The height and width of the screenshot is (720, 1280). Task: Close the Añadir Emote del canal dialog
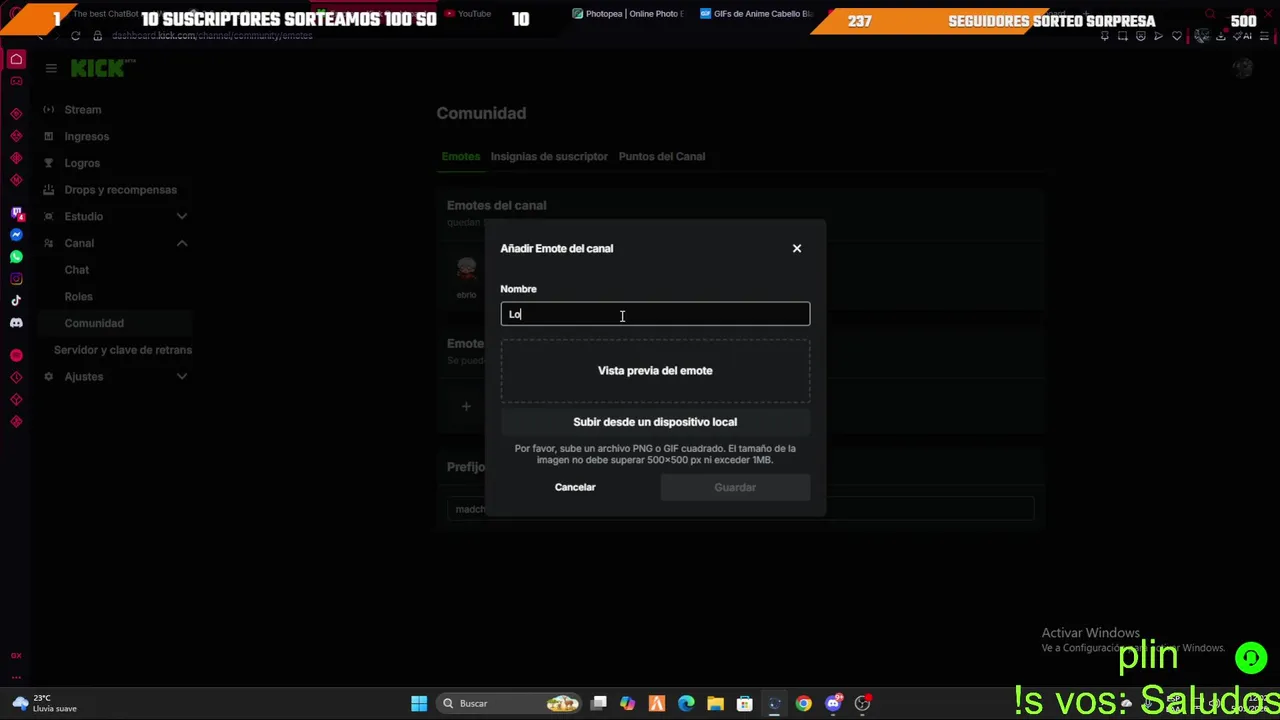pos(797,248)
